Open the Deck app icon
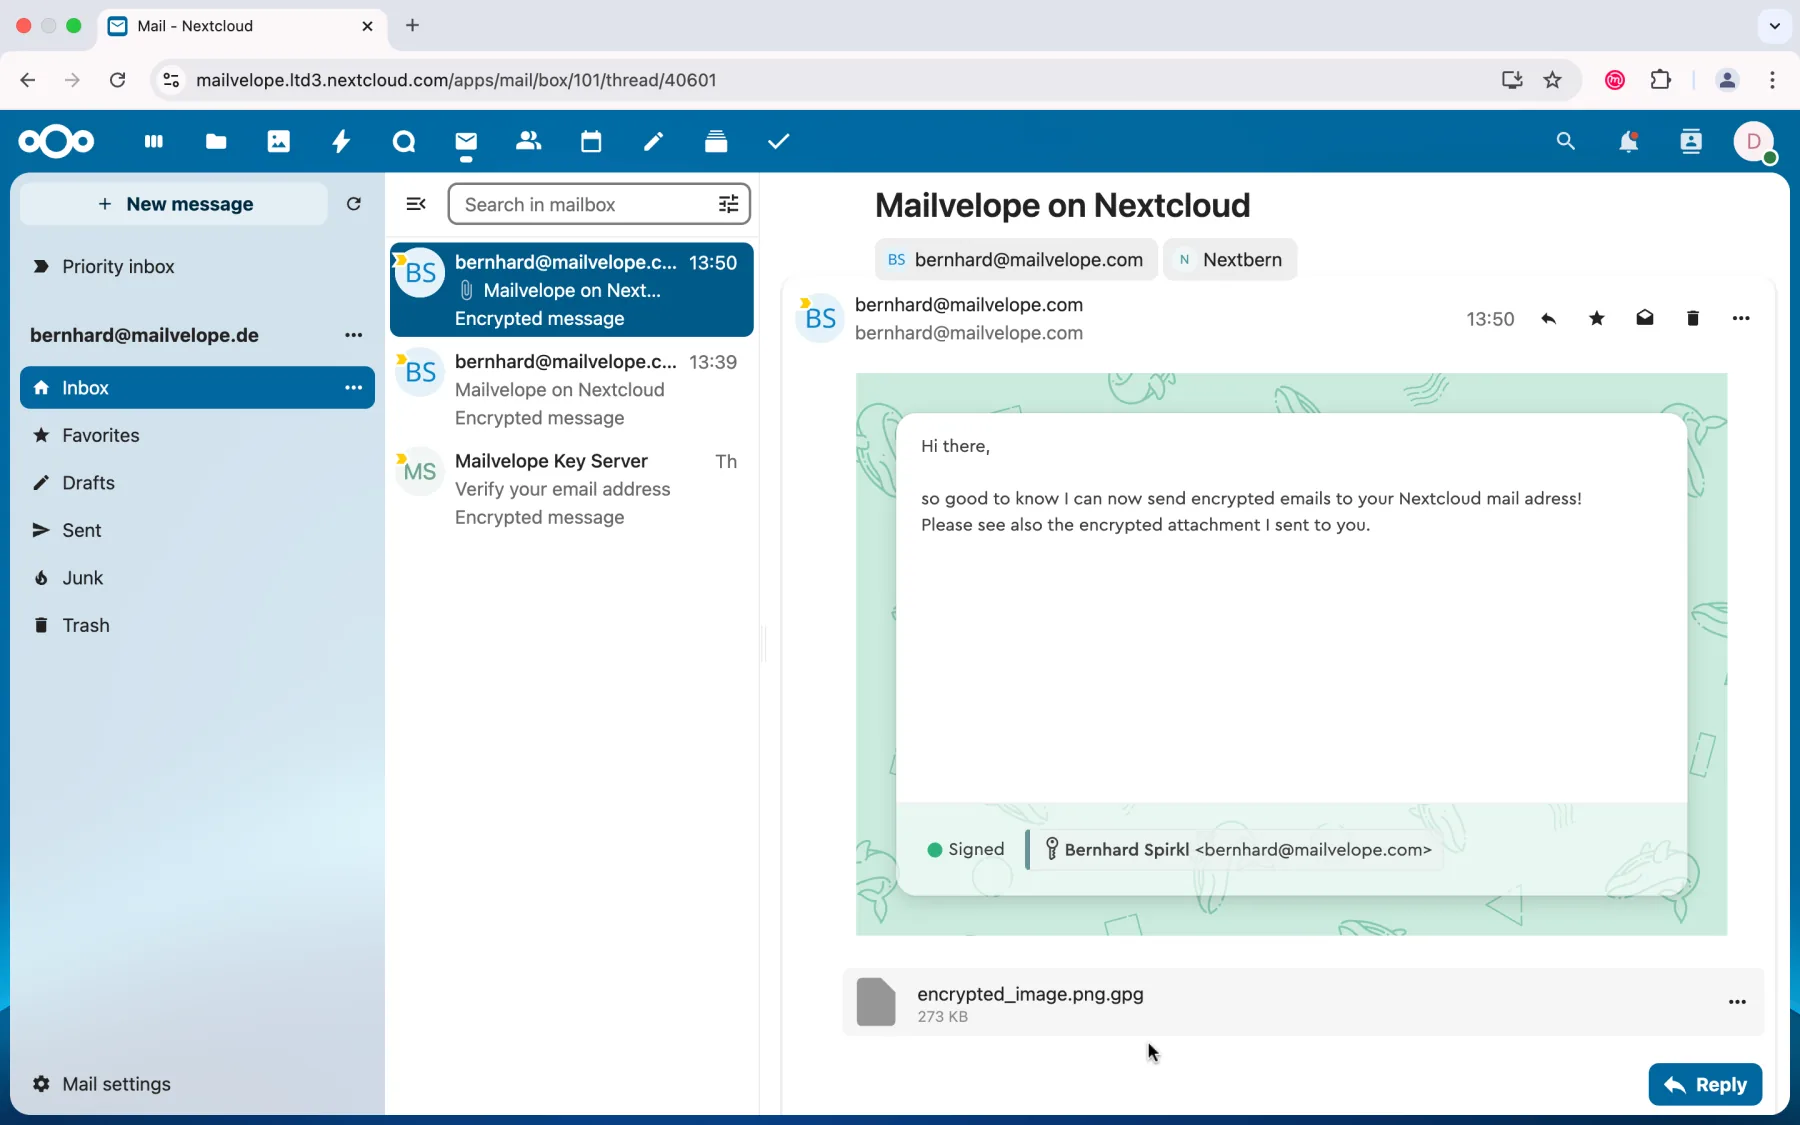This screenshot has height=1125, width=1800. (717, 142)
